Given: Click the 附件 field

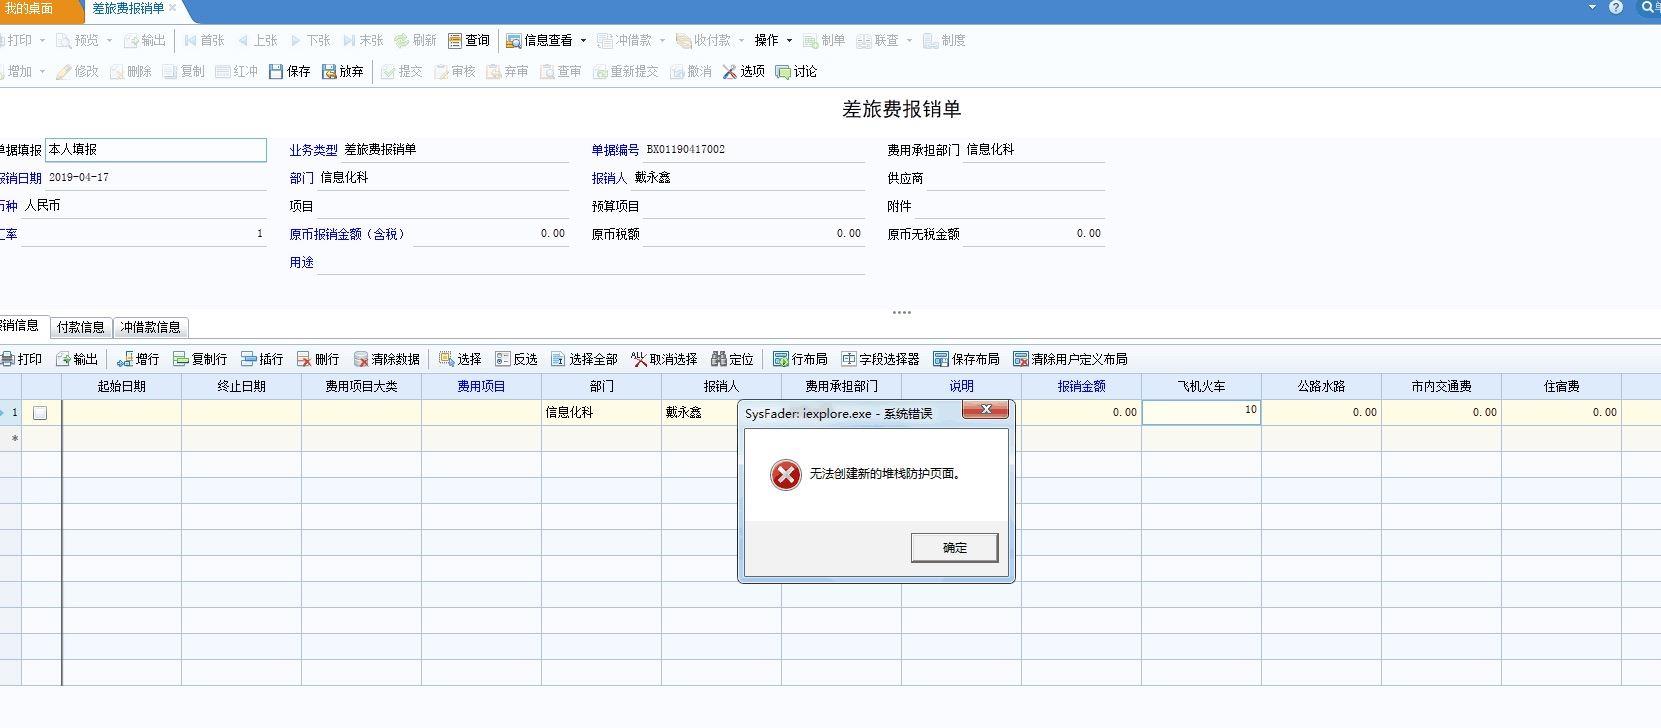Looking at the screenshot, I should [1010, 206].
